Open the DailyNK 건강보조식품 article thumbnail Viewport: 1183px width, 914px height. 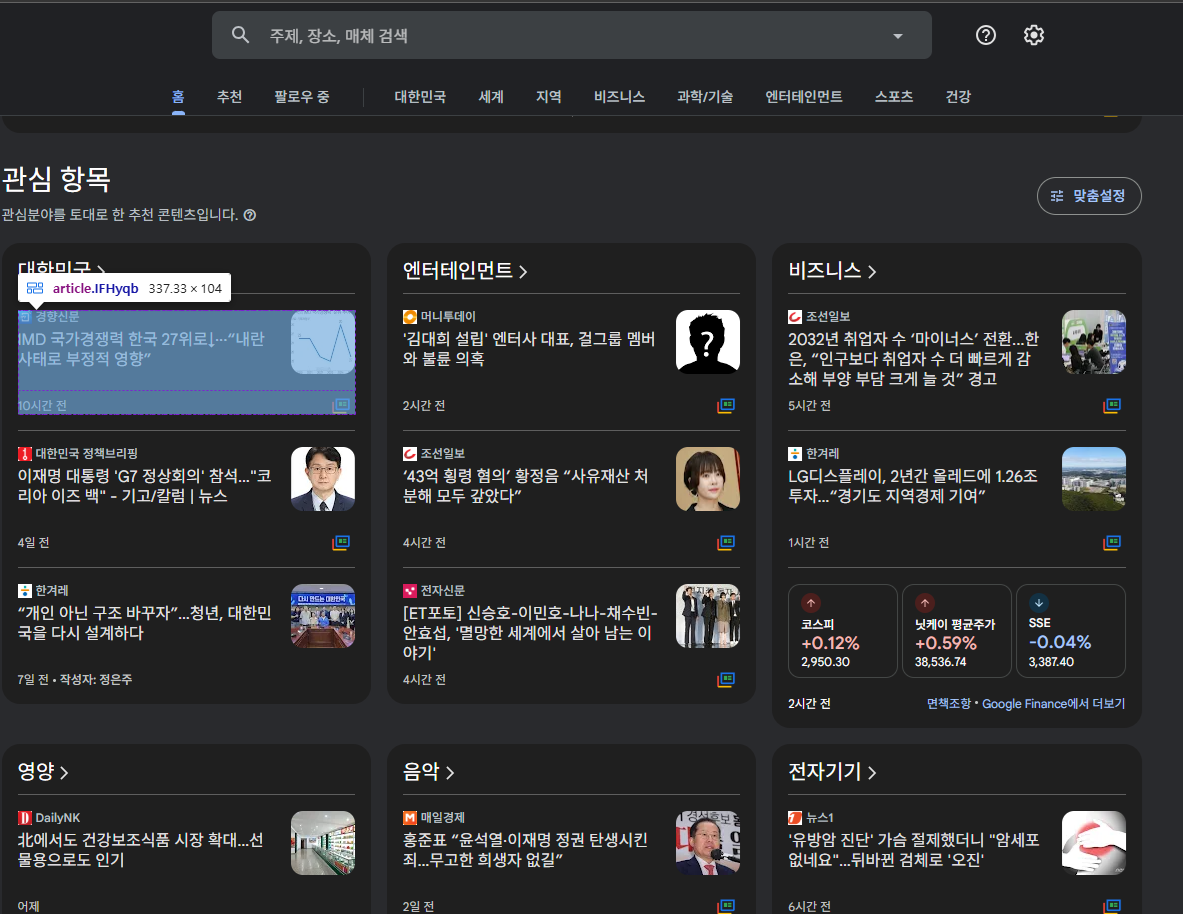pyautogui.click(x=323, y=843)
